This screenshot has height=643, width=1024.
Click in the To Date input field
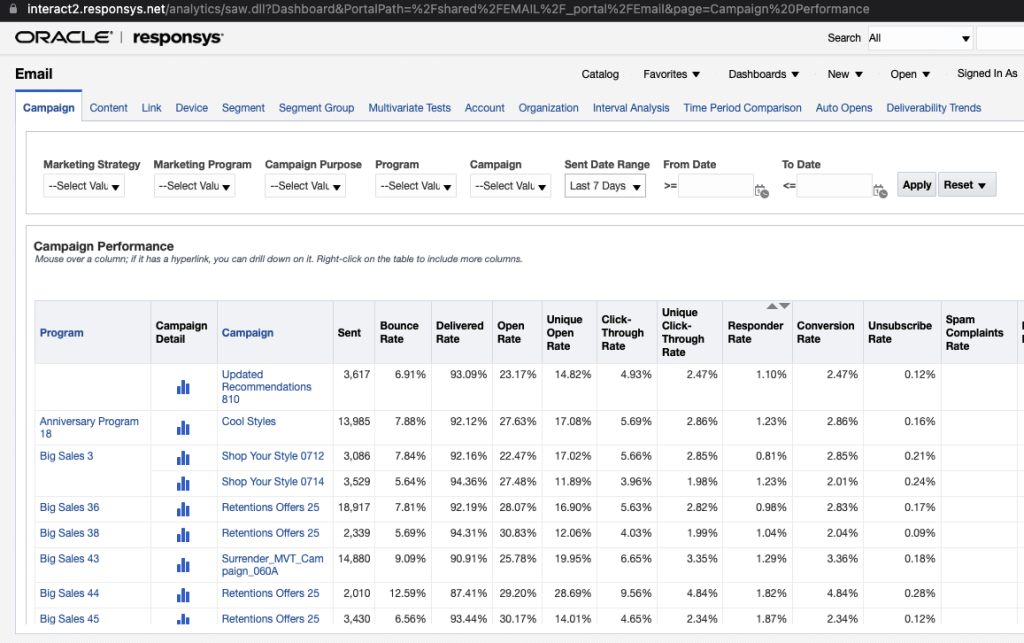(834, 186)
